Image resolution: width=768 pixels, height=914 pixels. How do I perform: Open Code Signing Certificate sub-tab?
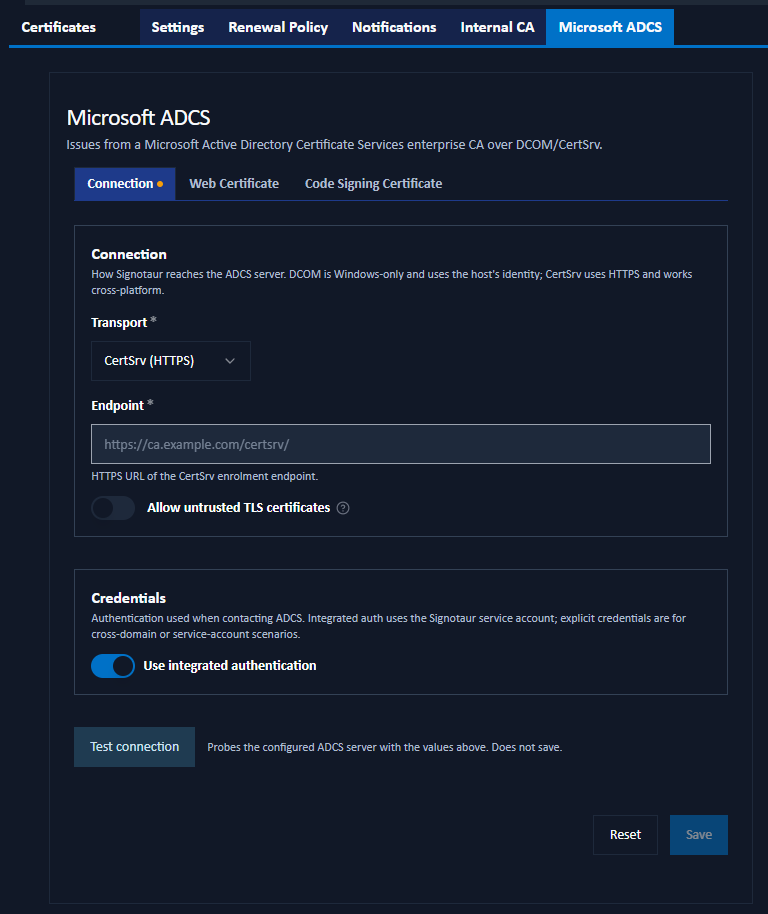374,184
